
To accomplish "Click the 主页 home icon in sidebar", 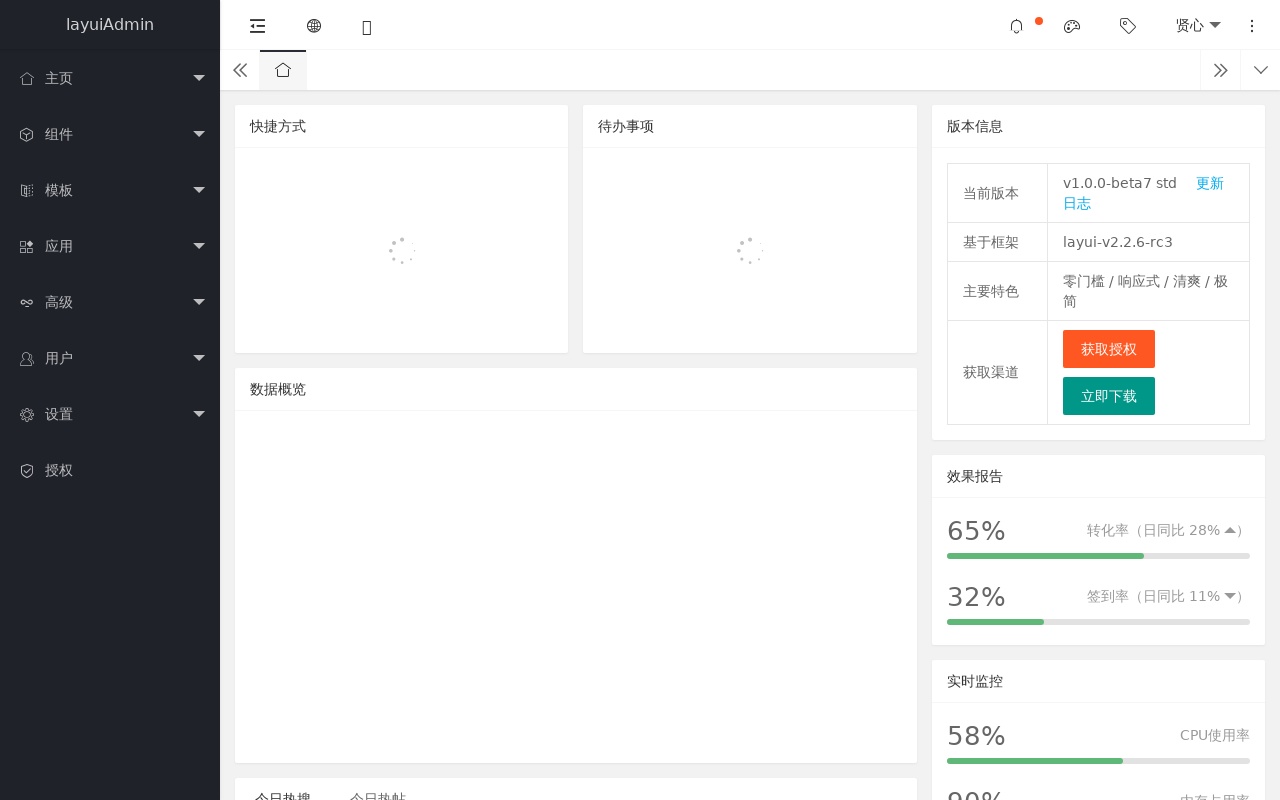I will (x=27, y=78).
